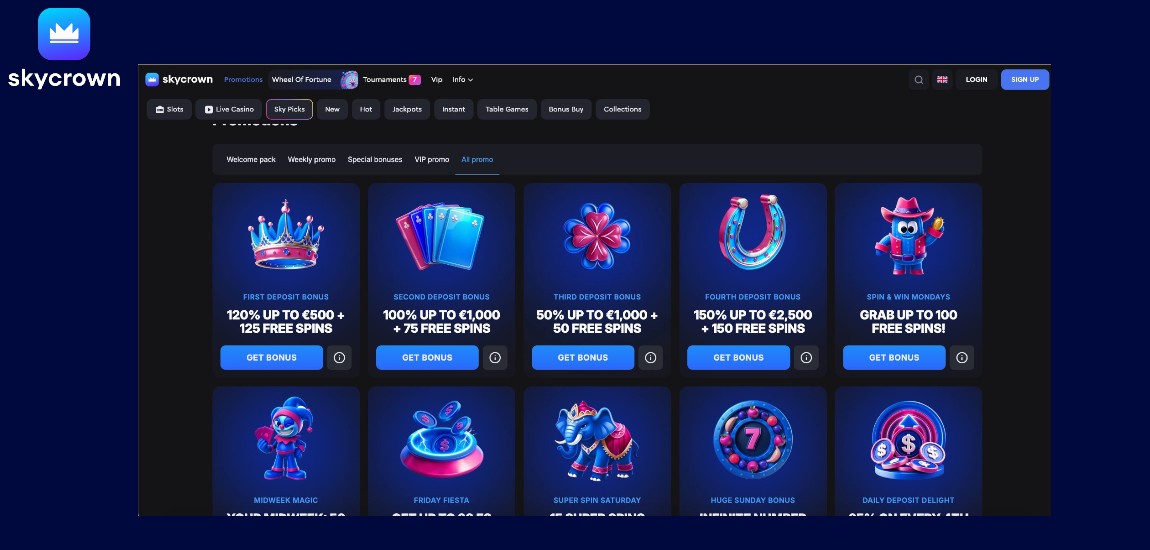The width and height of the screenshot is (1150, 550).
Task: Click the coin bowl image of Friday Fiesta
Action: pos(442,440)
